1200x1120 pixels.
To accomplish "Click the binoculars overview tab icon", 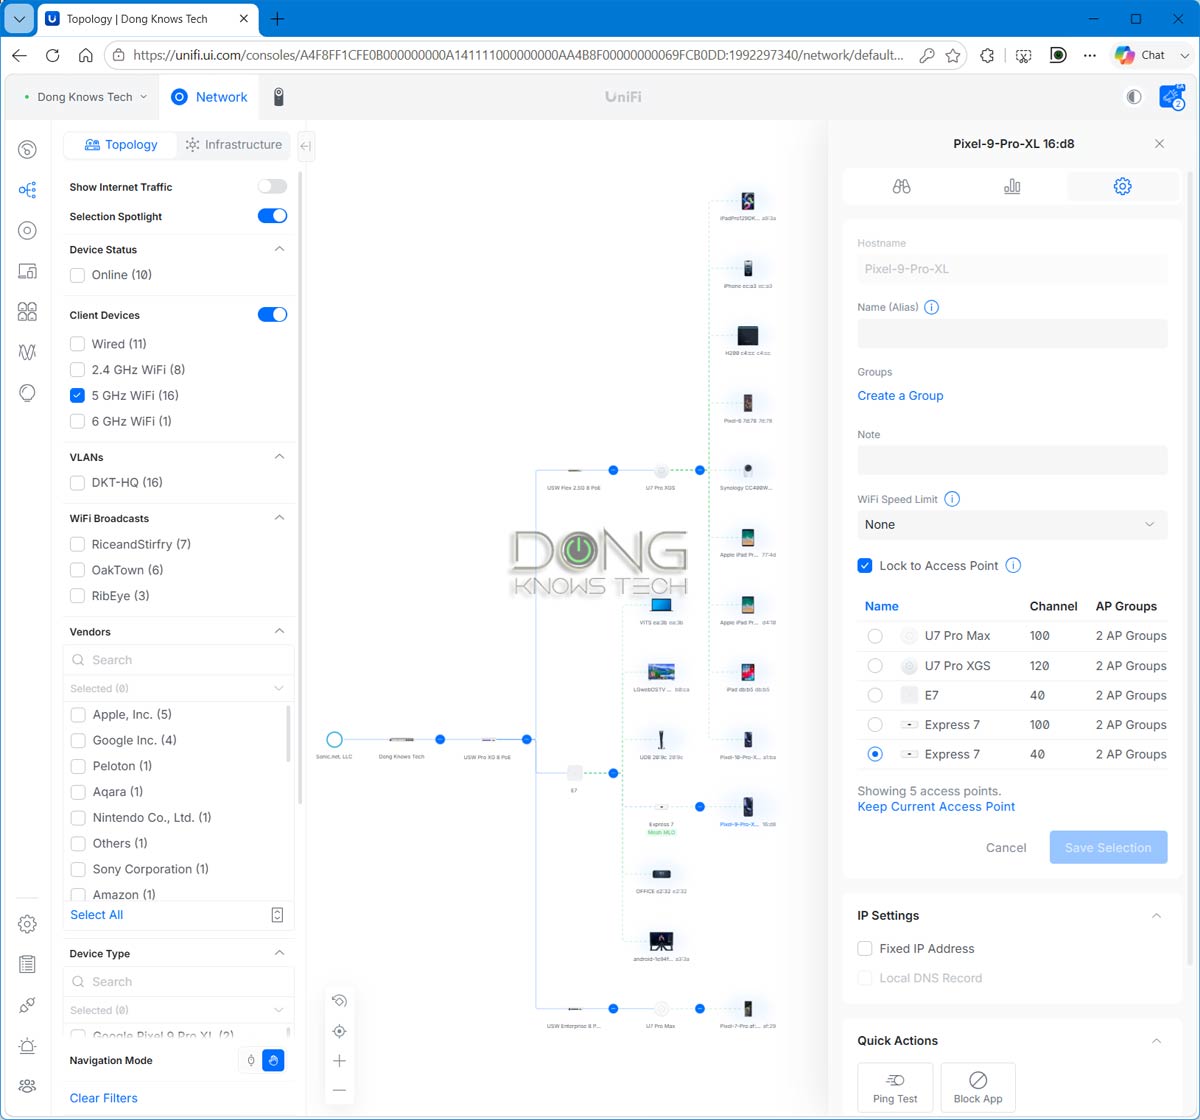I will pos(901,186).
